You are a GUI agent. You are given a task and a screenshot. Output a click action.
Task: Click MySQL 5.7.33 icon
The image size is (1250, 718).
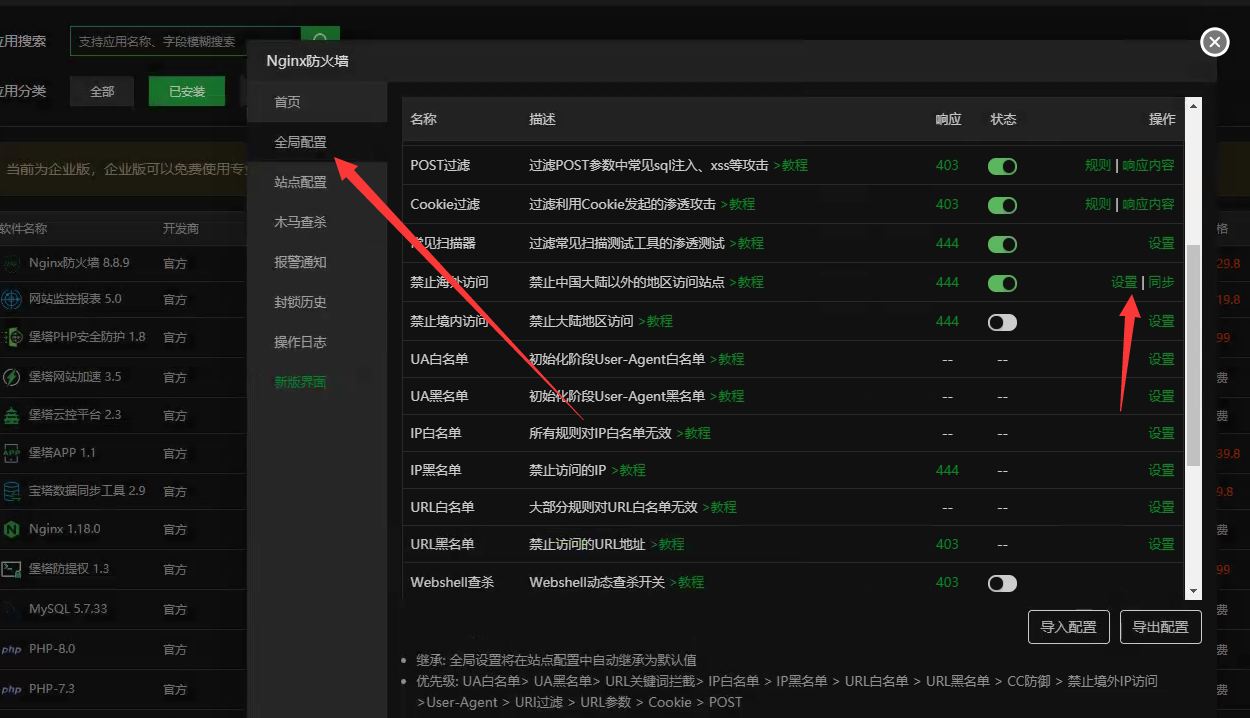pyautogui.click(x=11, y=609)
